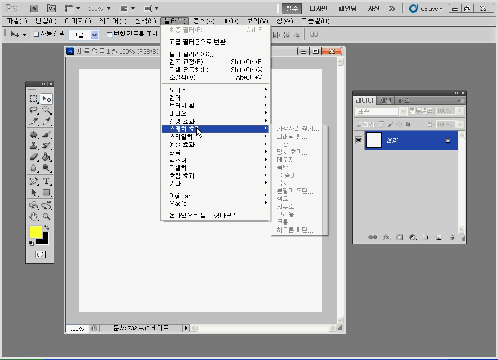
Task: Enable the Show Transform Controls checkbox
Action: [x=110, y=34]
